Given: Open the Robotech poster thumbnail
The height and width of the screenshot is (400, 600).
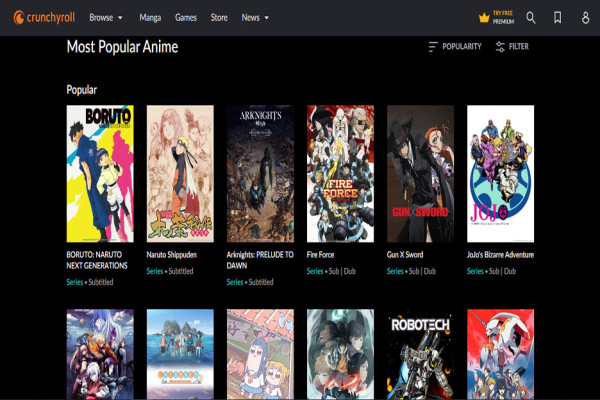Looking at the screenshot, I should click(x=421, y=354).
